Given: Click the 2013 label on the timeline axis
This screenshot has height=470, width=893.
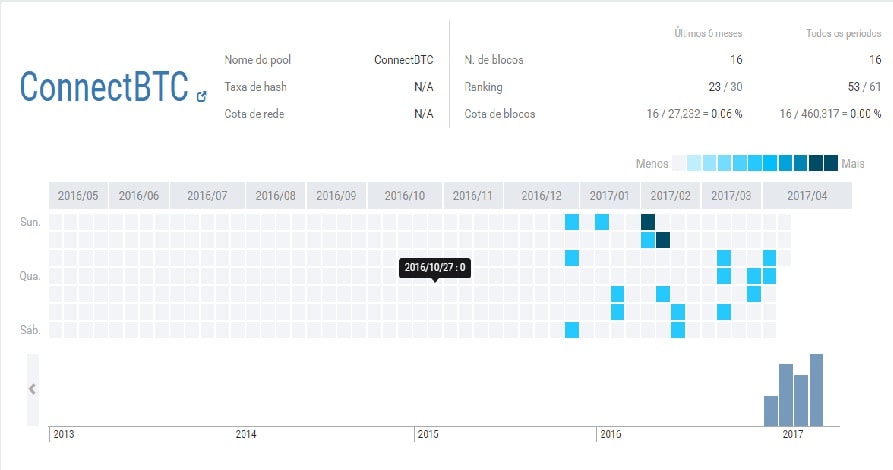Looking at the screenshot, I should coord(64,435).
